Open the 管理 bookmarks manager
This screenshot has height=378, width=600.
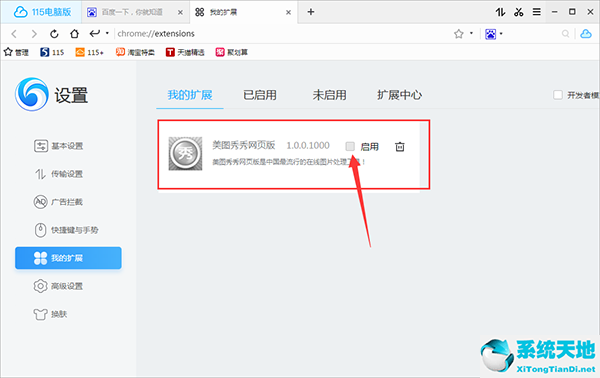click(16, 52)
